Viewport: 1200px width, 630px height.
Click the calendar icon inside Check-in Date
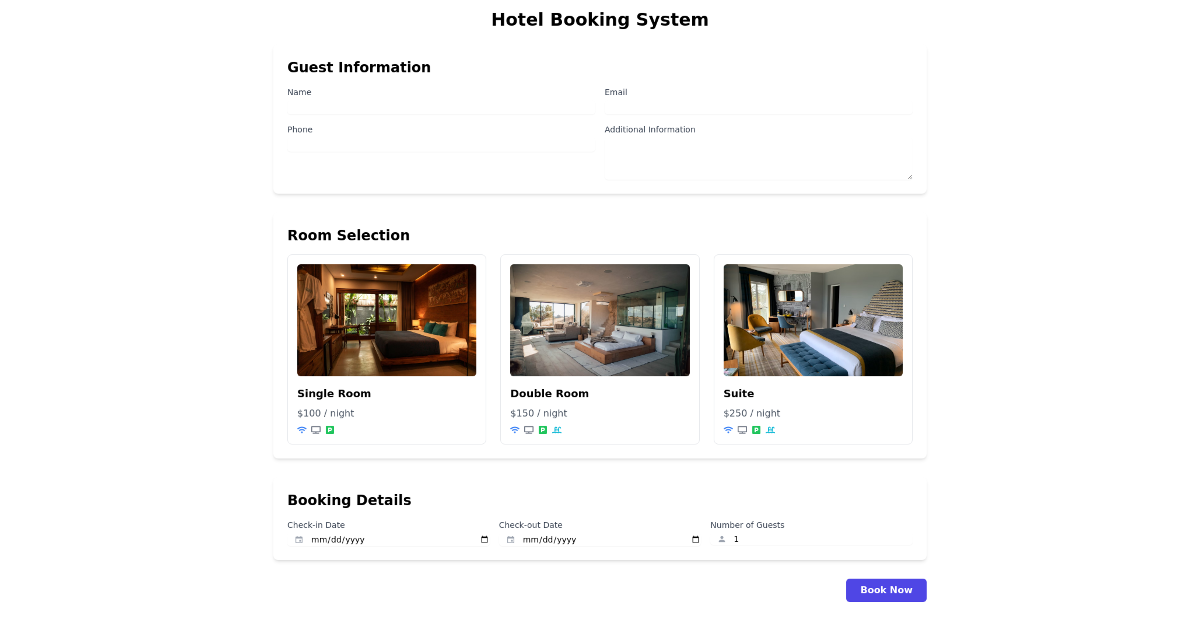point(298,539)
